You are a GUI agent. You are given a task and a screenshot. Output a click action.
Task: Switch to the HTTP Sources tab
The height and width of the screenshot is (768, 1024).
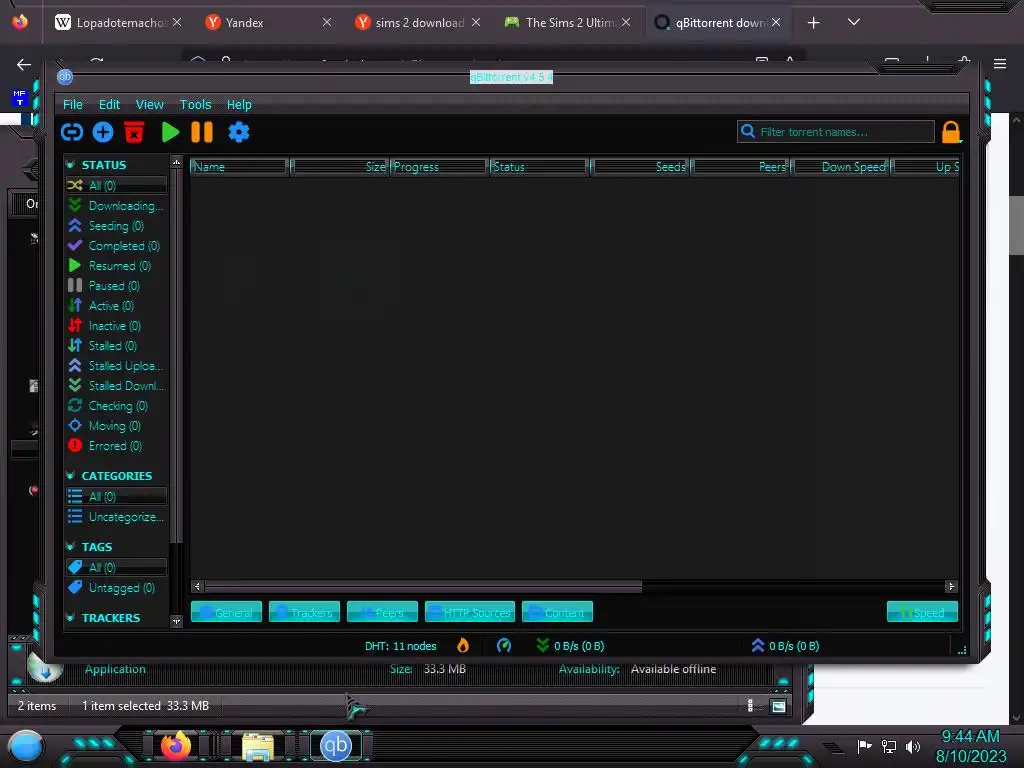tap(470, 612)
